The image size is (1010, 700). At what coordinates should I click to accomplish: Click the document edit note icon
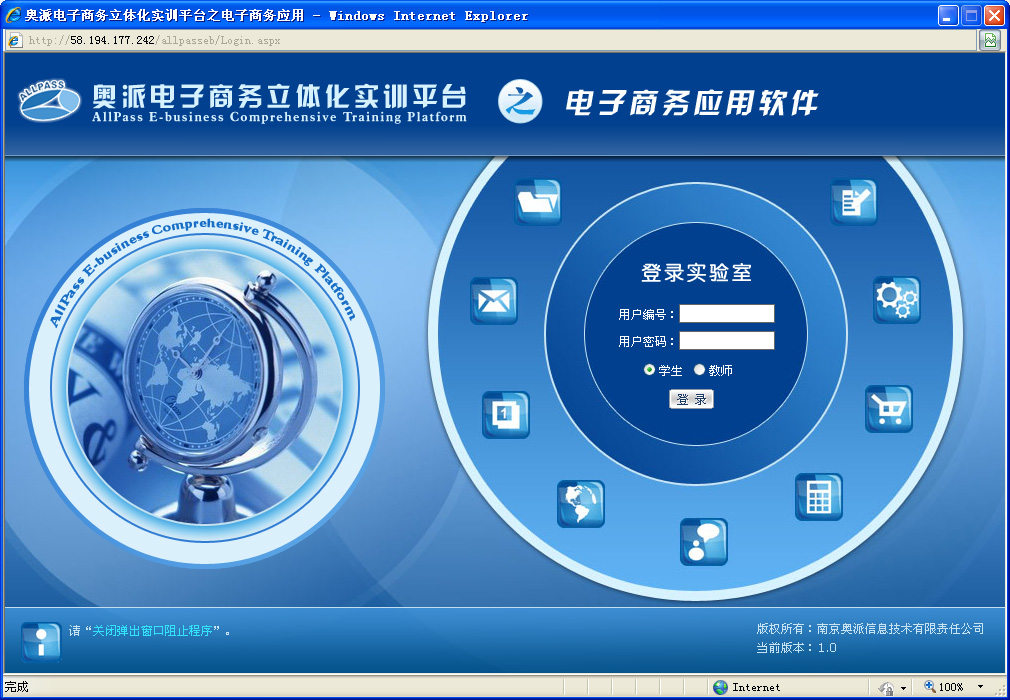point(853,202)
